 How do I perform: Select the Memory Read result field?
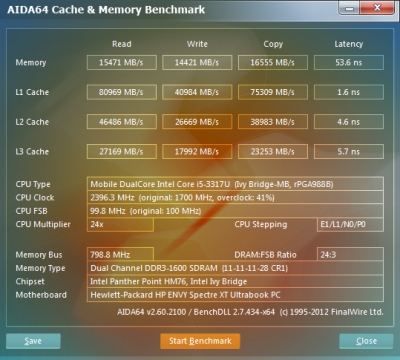tap(122, 62)
